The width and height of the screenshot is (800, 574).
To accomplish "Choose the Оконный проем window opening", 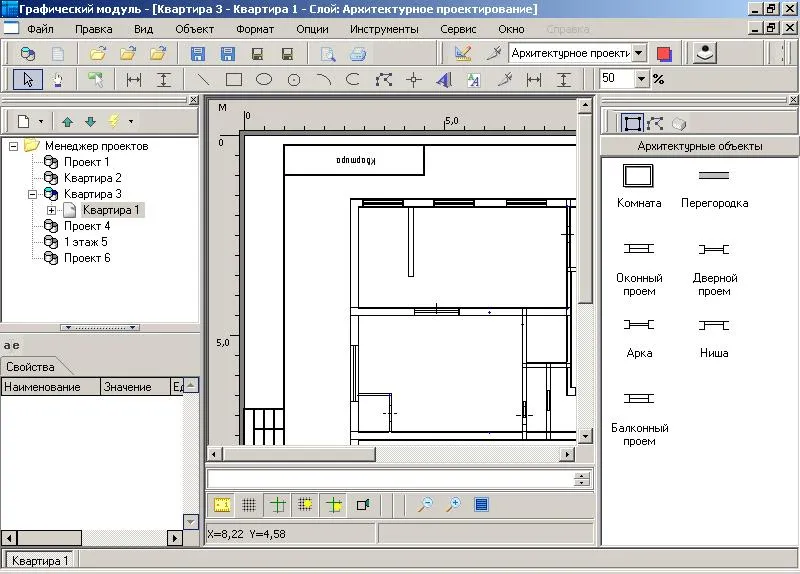I will tap(639, 268).
